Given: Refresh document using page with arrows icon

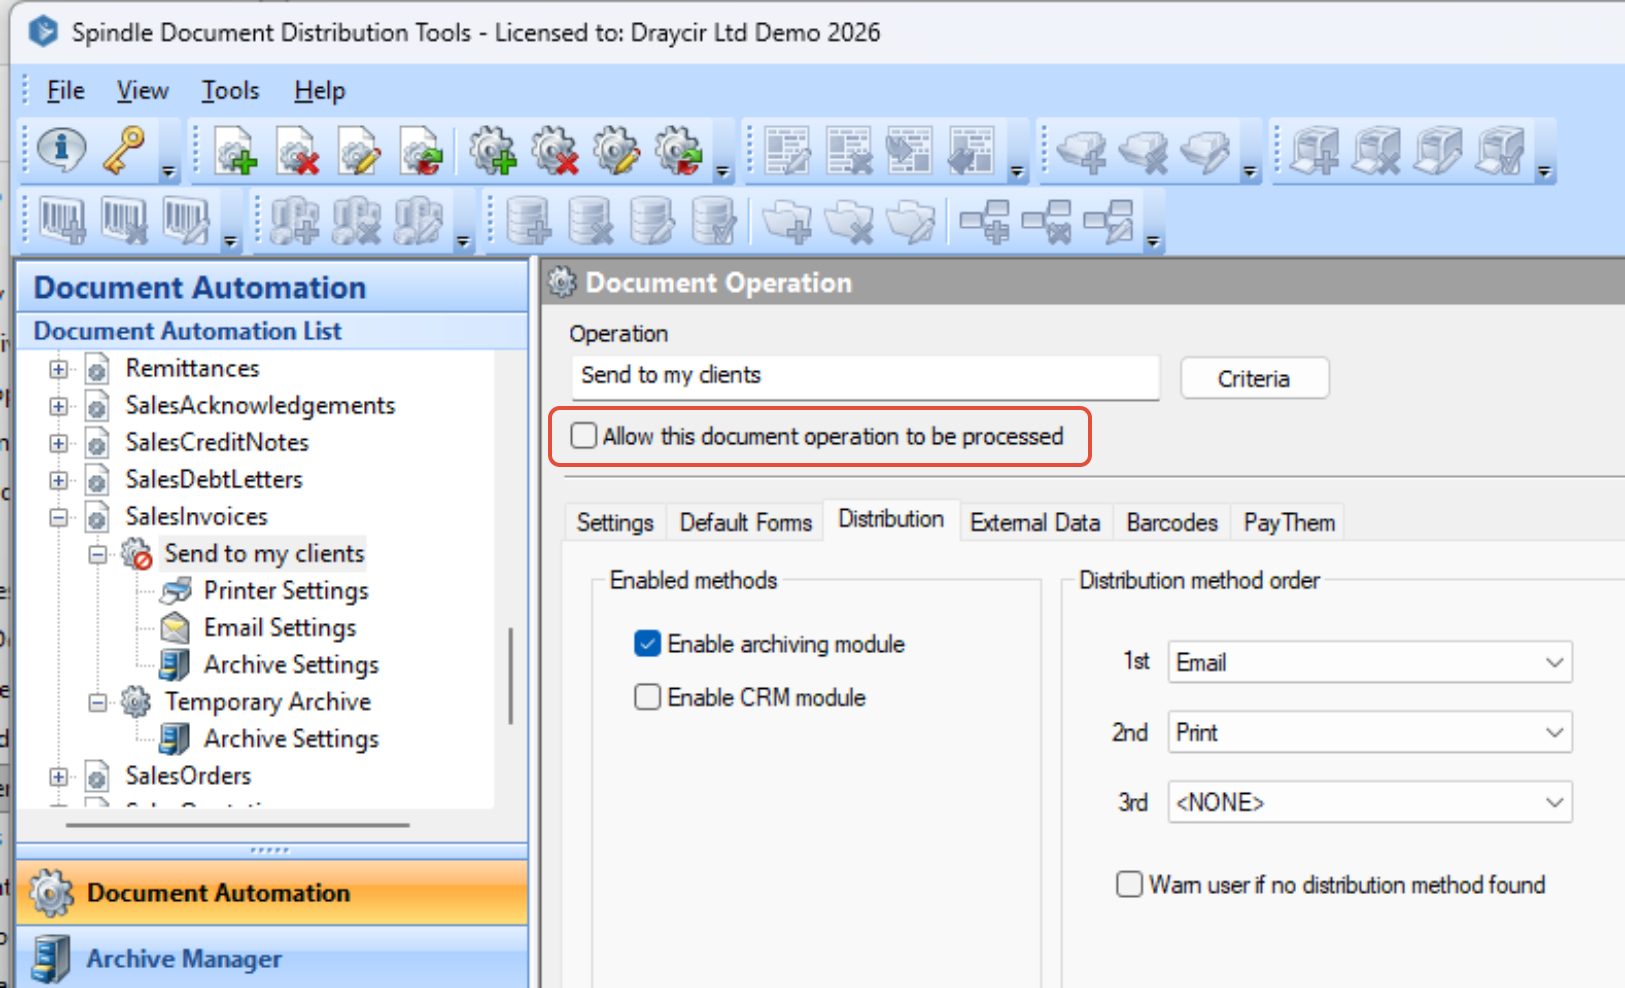Looking at the screenshot, I should pyautogui.click(x=422, y=150).
